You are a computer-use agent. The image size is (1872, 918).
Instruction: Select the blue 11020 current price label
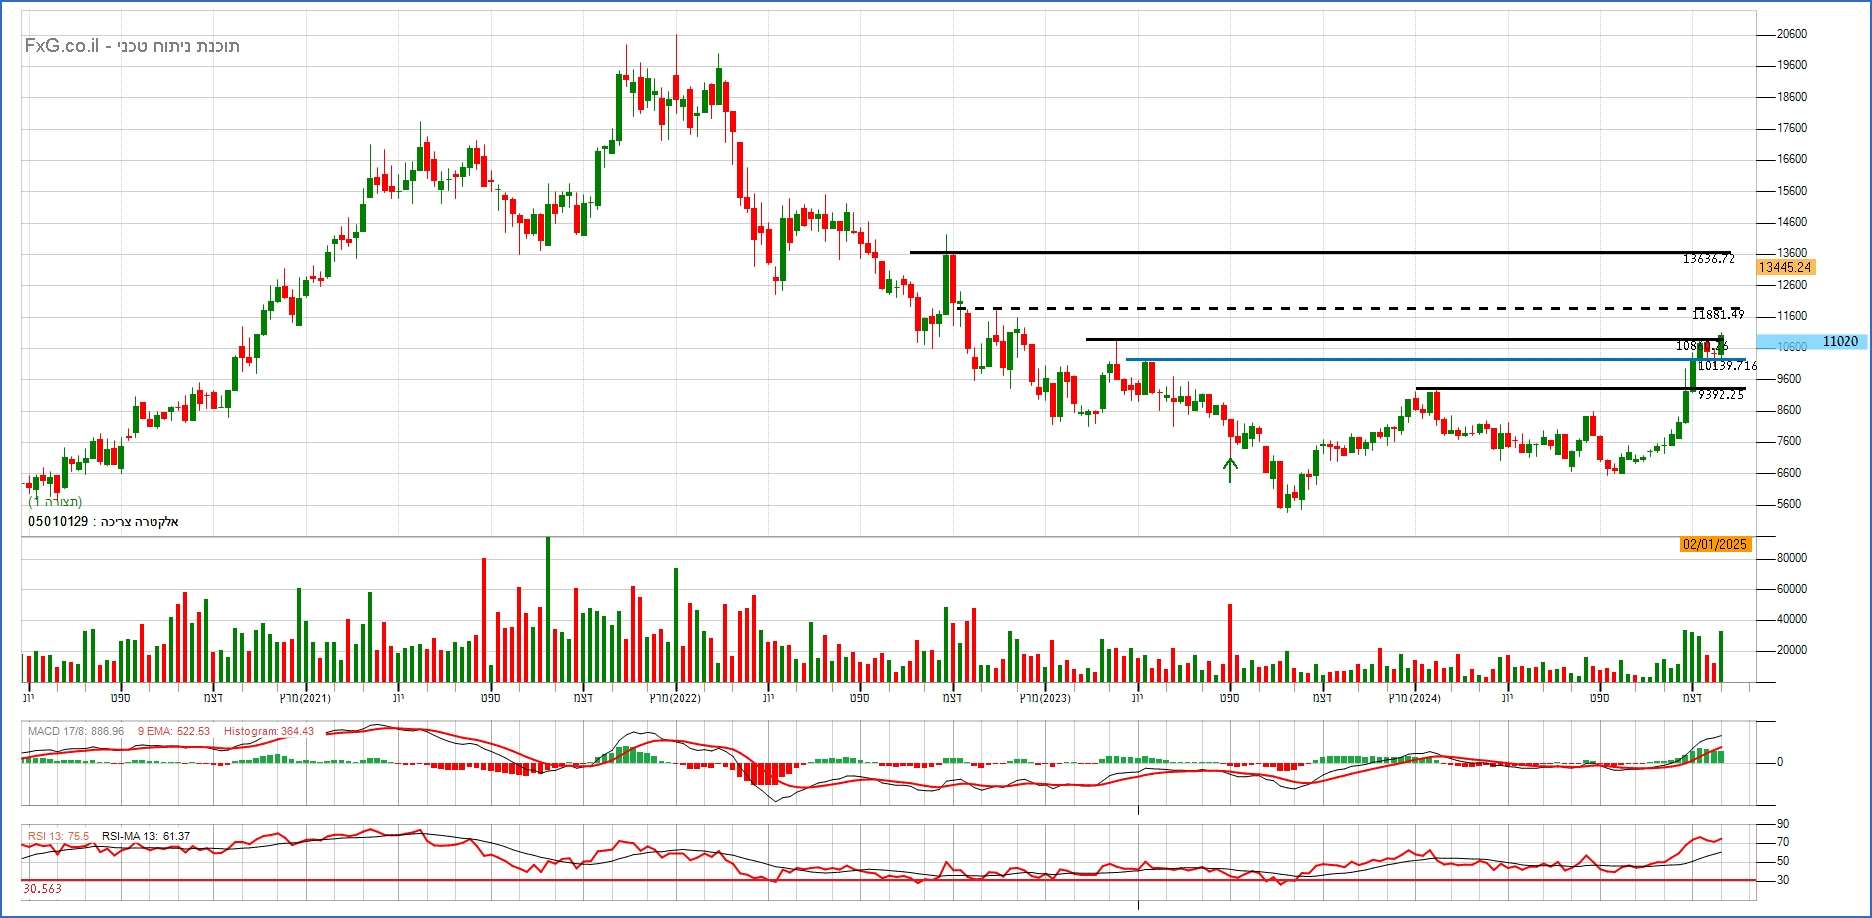pos(1812,342)
